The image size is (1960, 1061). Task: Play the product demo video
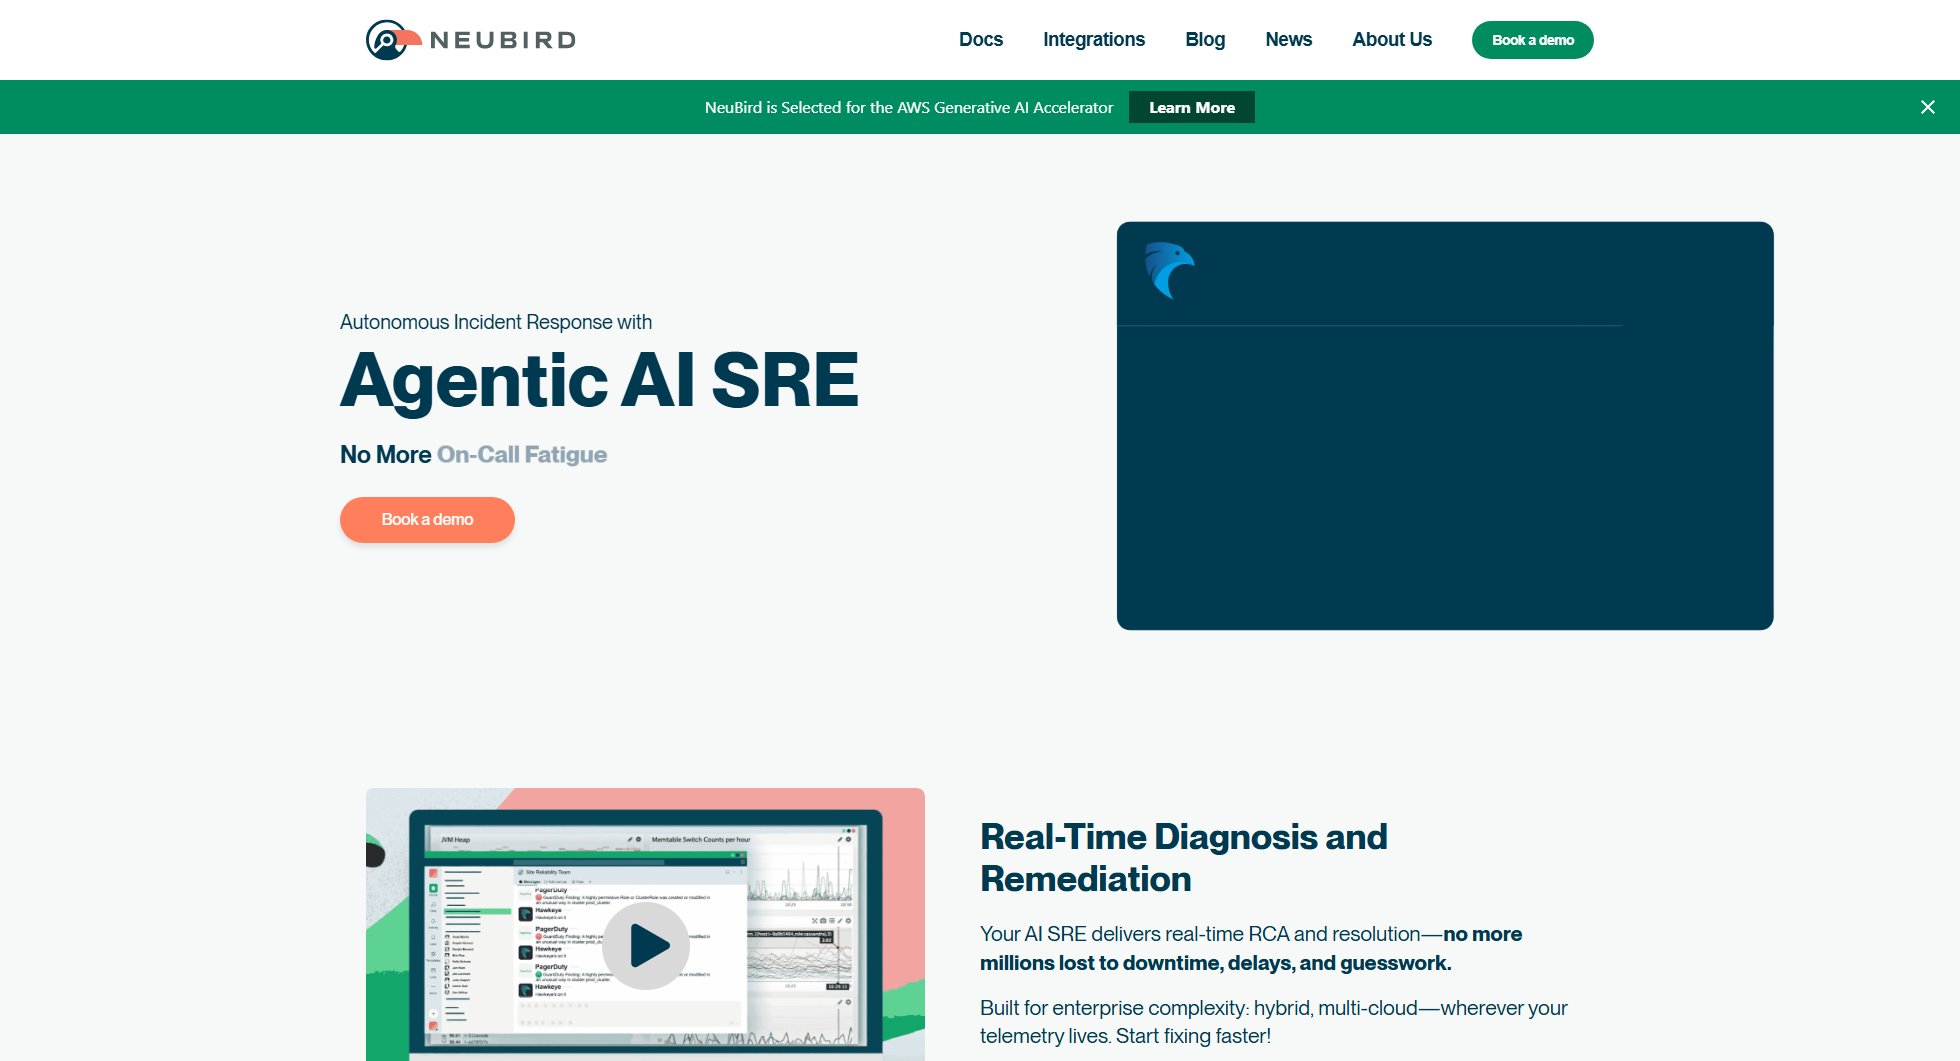(x=649, y=946)
